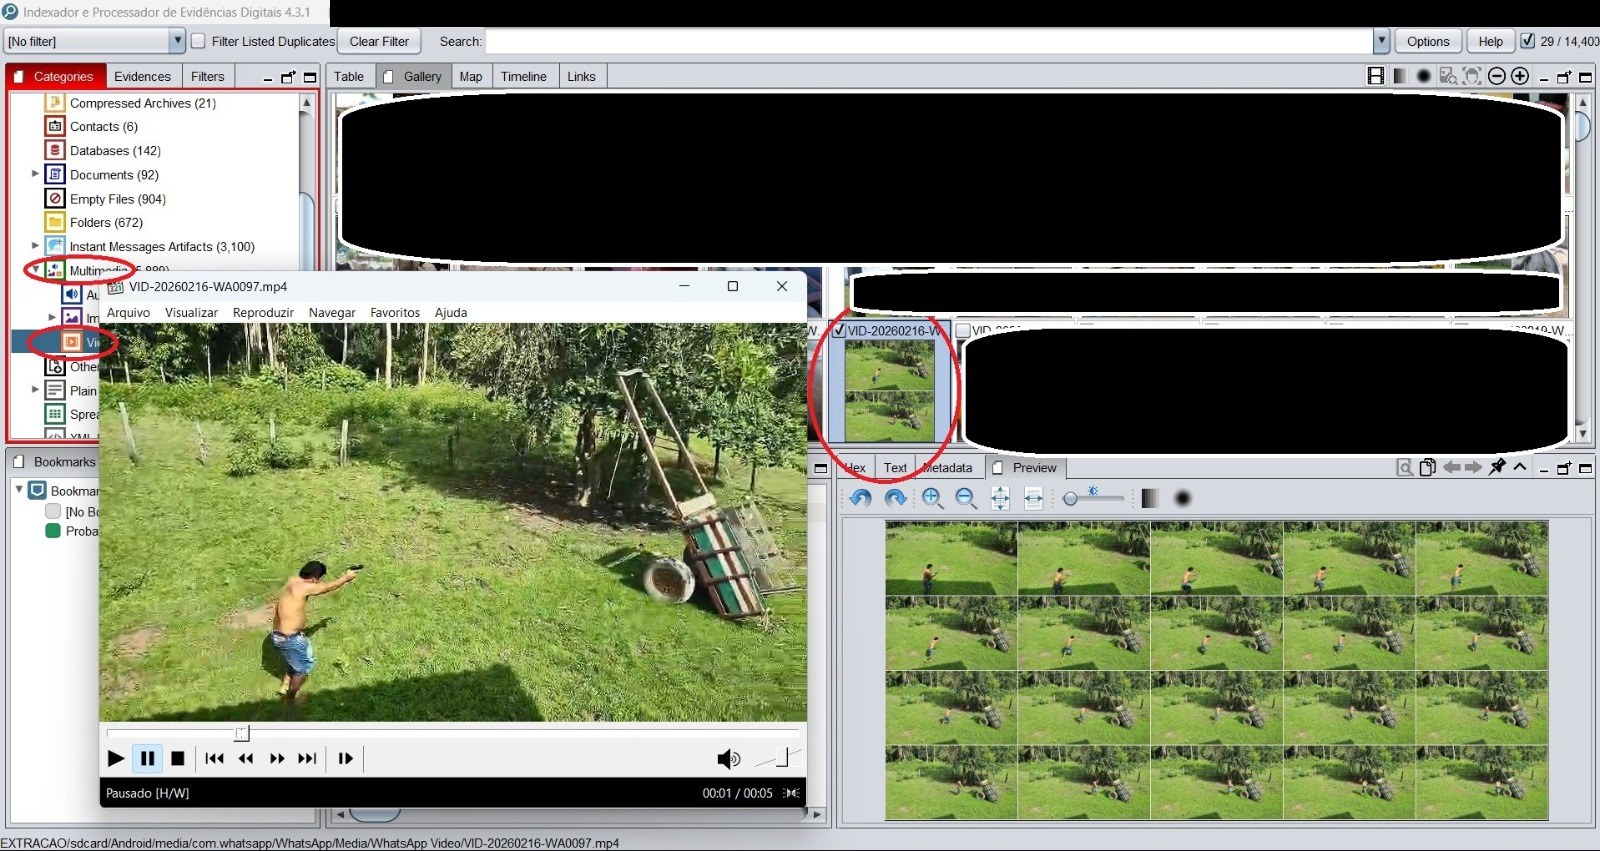Stop the video playback
Screen dimensions: 1600x851
point(178,759)
